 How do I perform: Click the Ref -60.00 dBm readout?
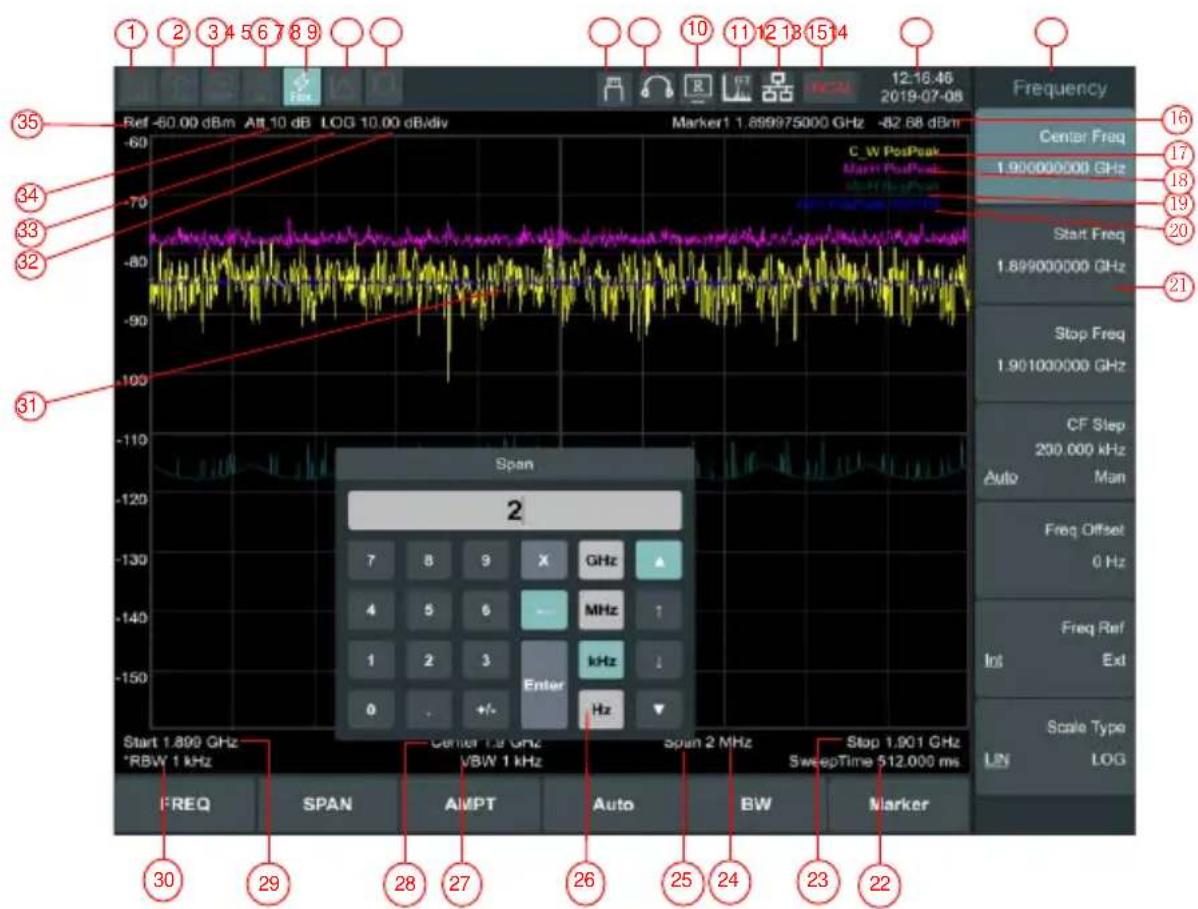[x=179, y=122]
